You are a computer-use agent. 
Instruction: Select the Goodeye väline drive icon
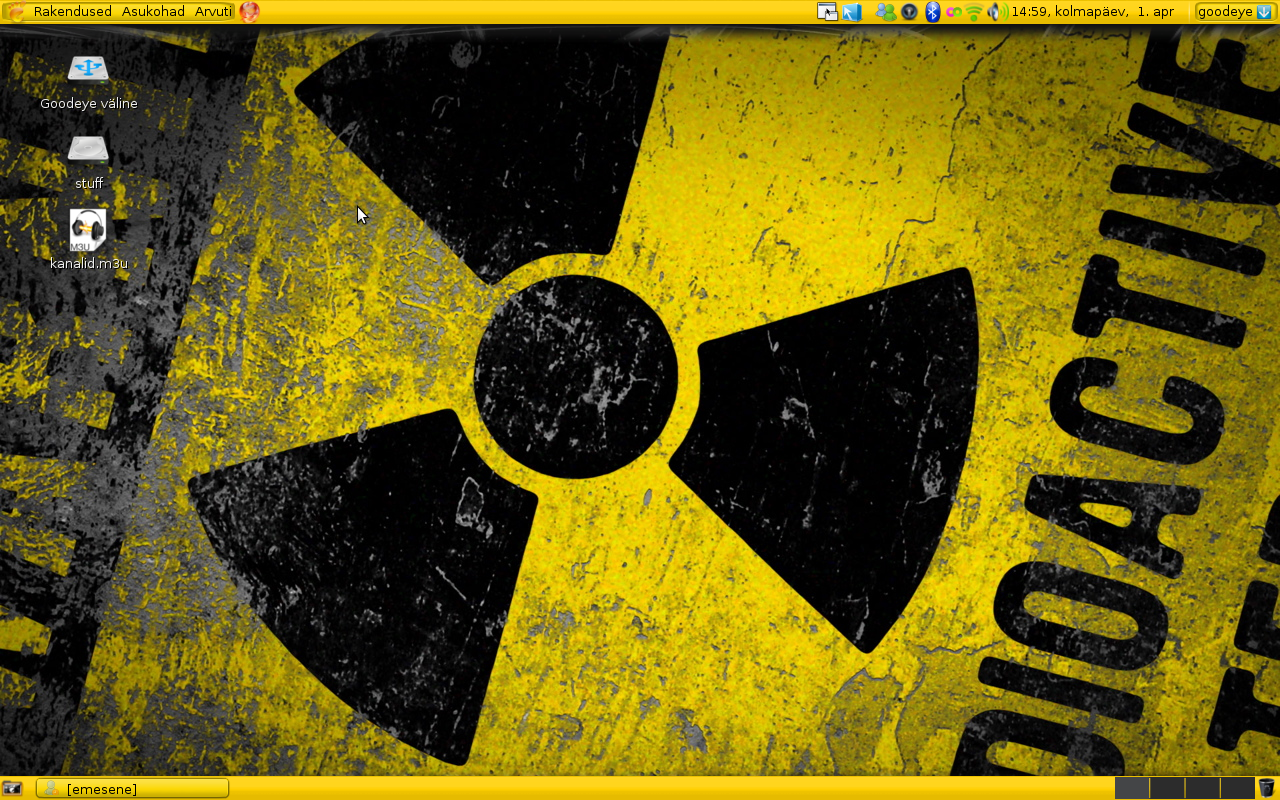pyautogui.click(x=88, y=69)
